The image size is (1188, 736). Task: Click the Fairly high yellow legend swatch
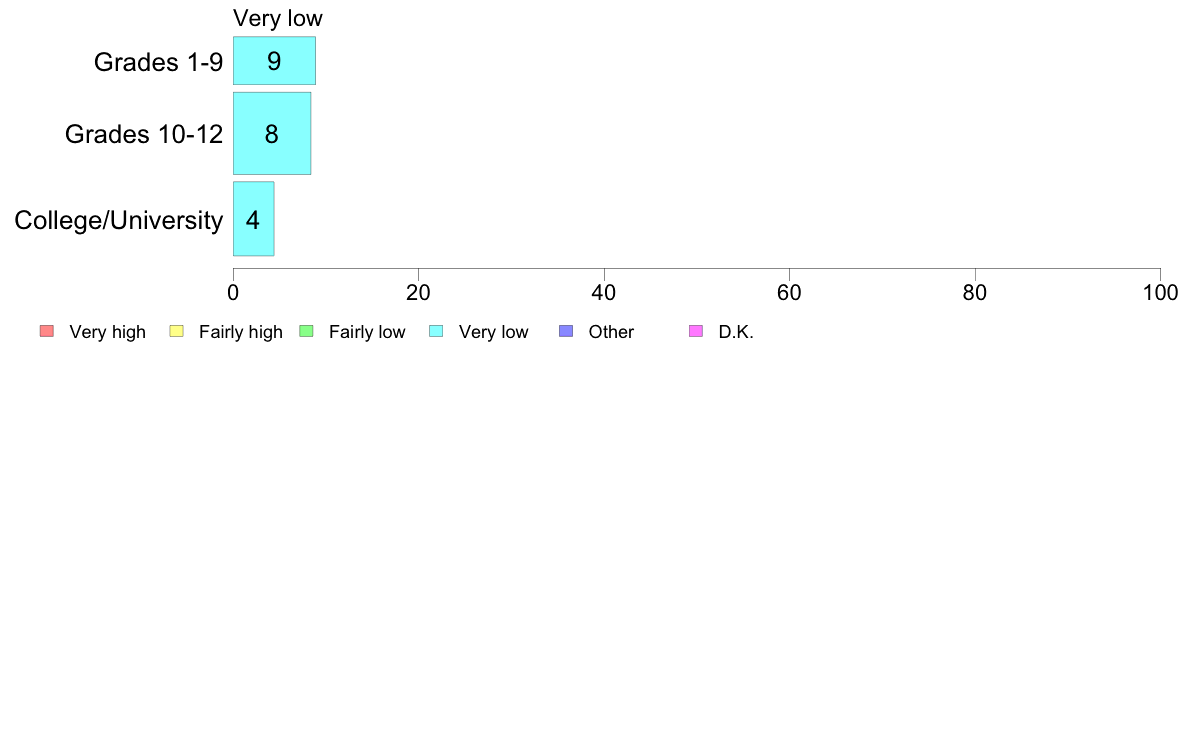[177, 331]
